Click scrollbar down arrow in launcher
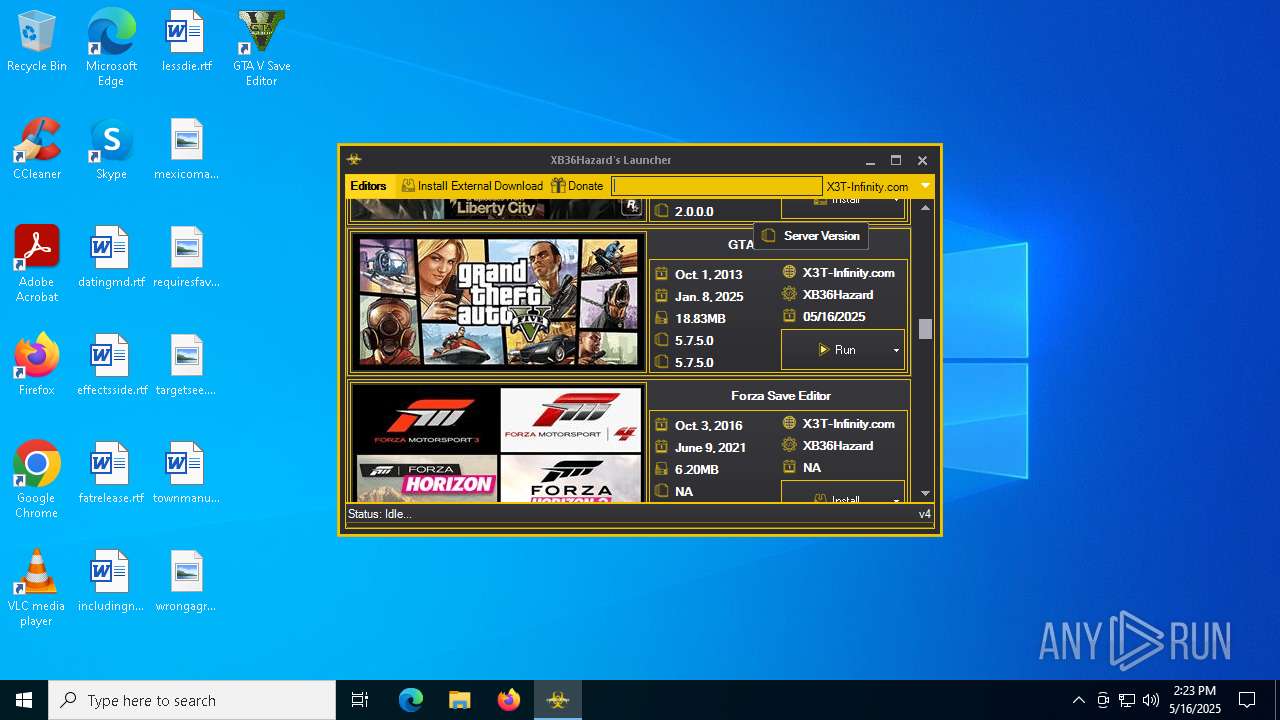The width and height of the screenshot is (1280, 720). coord(925,493)
